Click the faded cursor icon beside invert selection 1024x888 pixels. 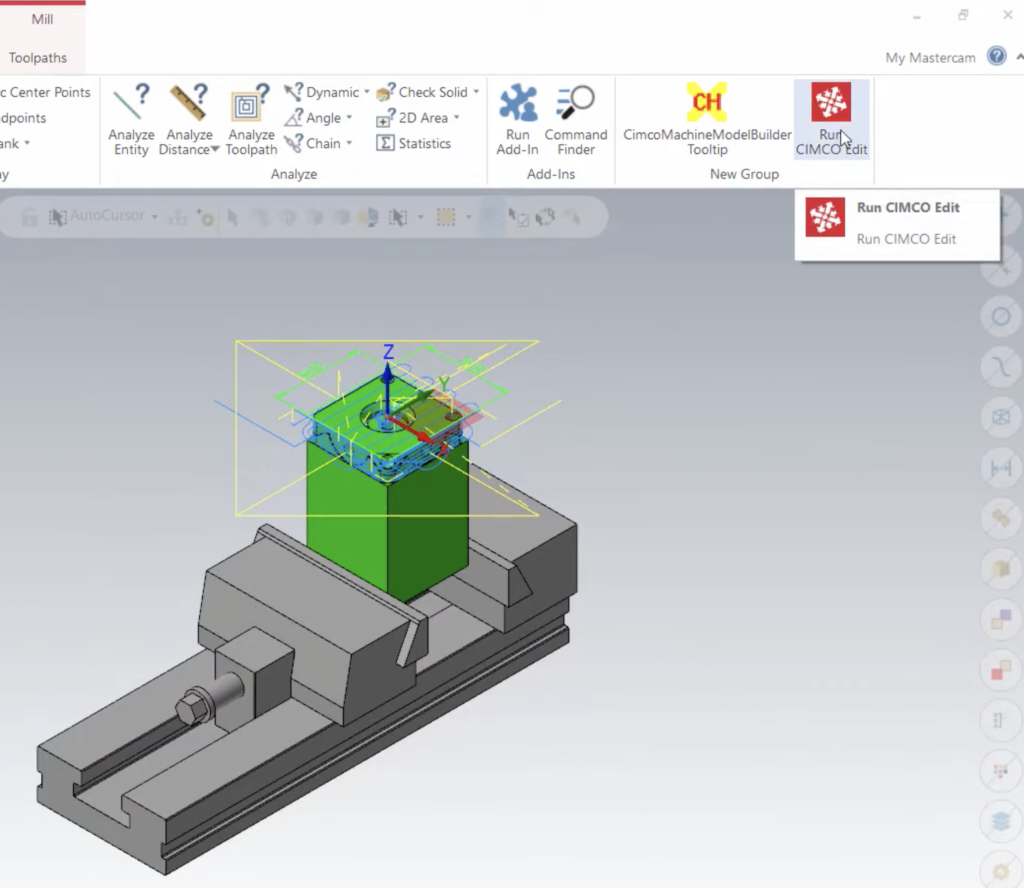point(572,217)
